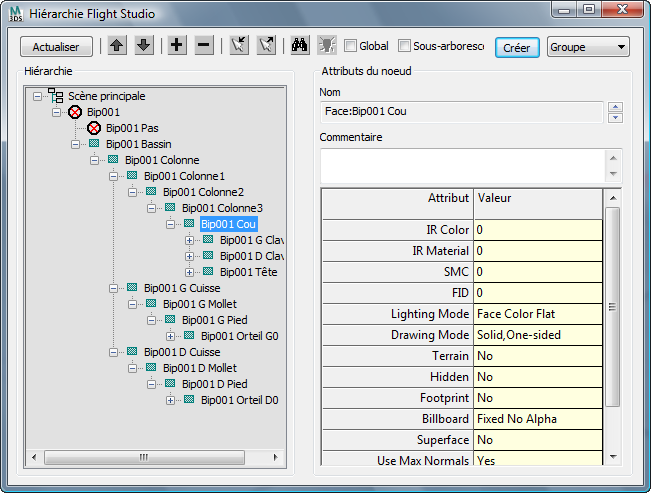The image size is (651, 493).
Task: Click the move node up arrow icon
Action: click(x=117, y=45)
